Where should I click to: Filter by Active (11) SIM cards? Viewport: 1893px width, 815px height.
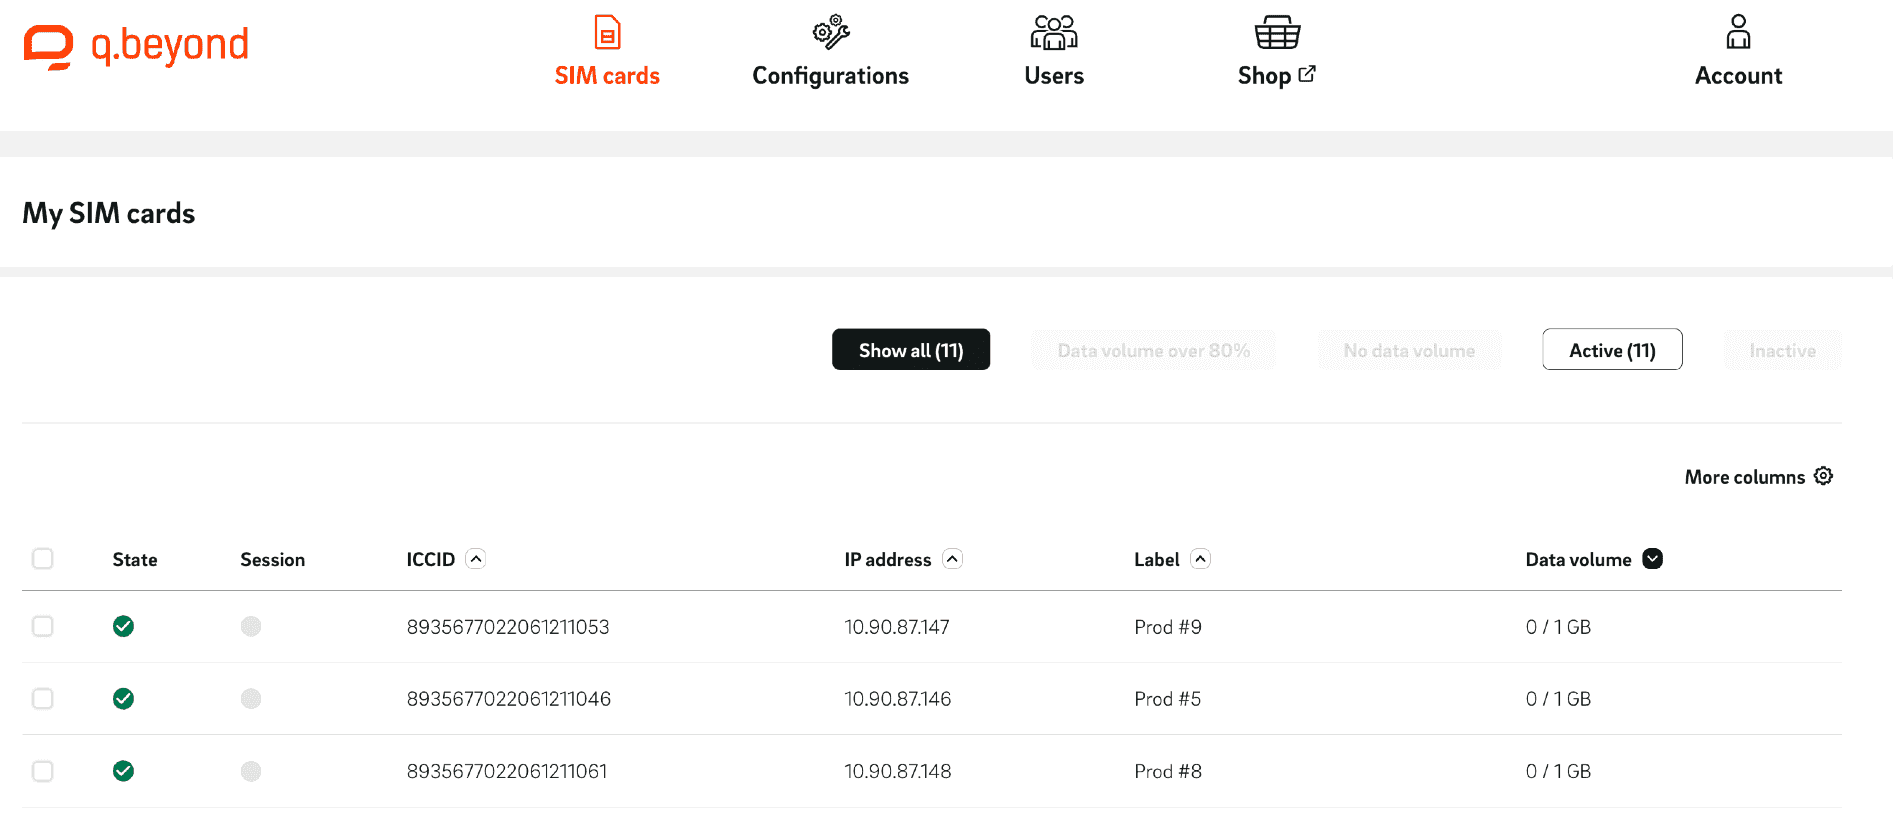point(1612,350)
